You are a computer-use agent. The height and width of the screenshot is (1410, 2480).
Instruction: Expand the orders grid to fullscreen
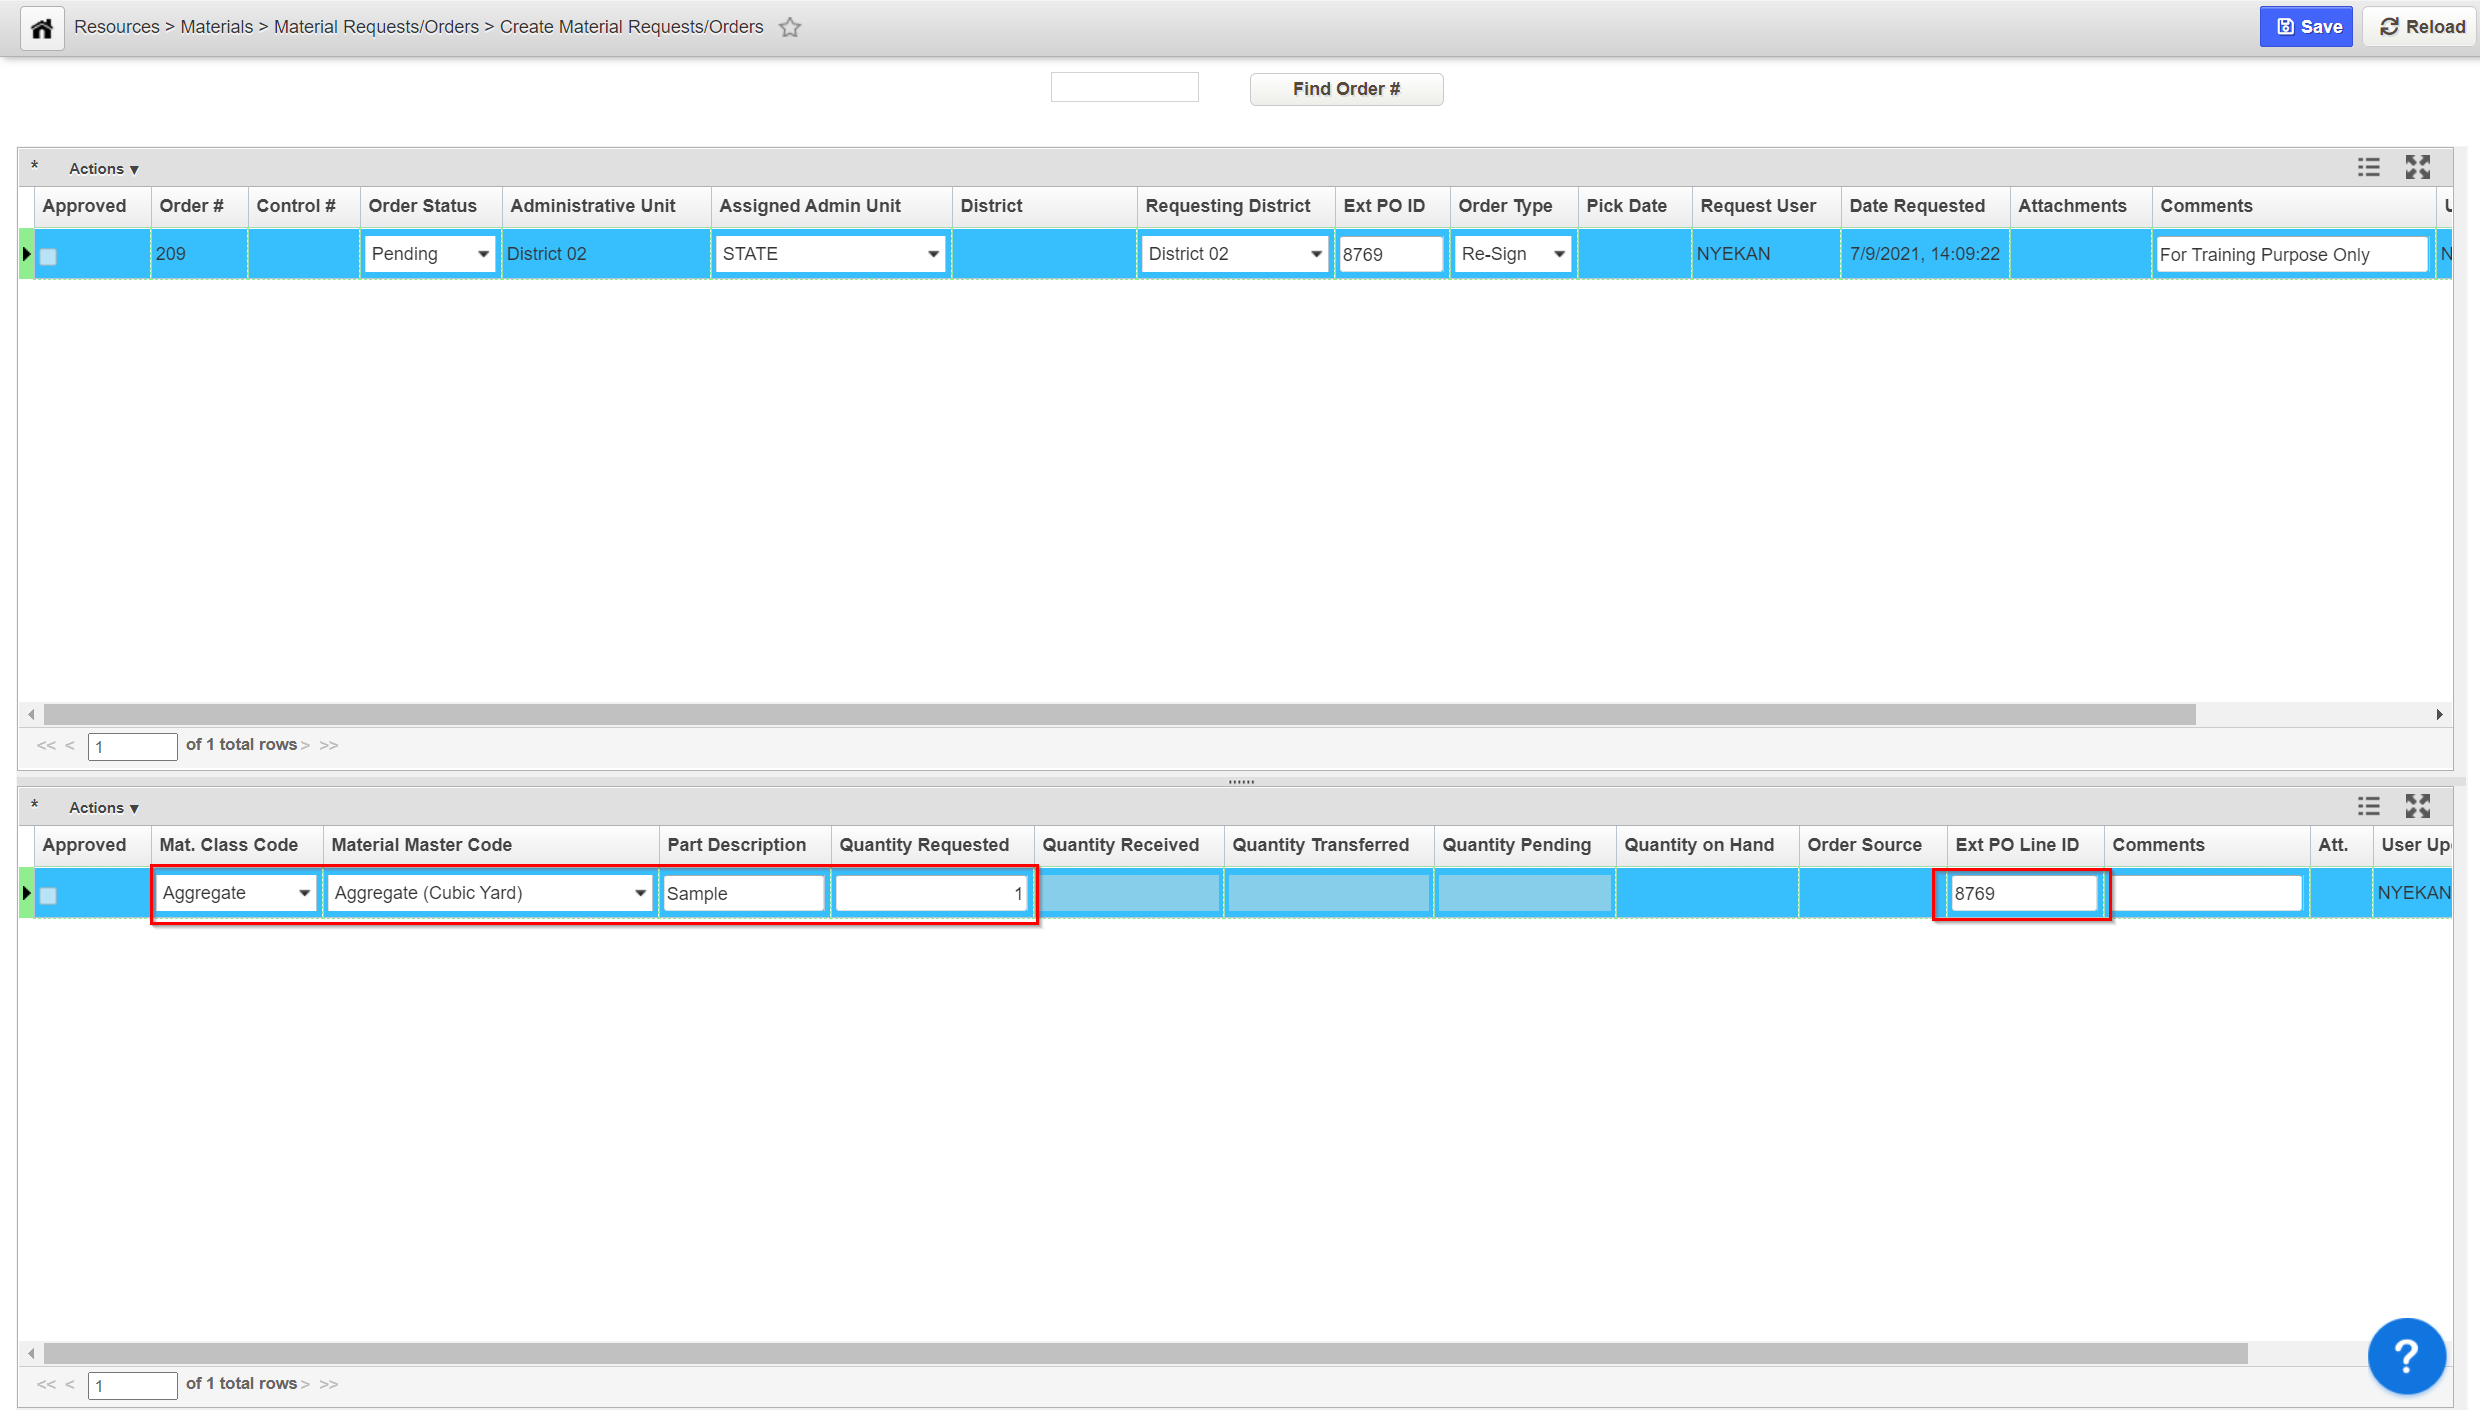(2417, 167)
